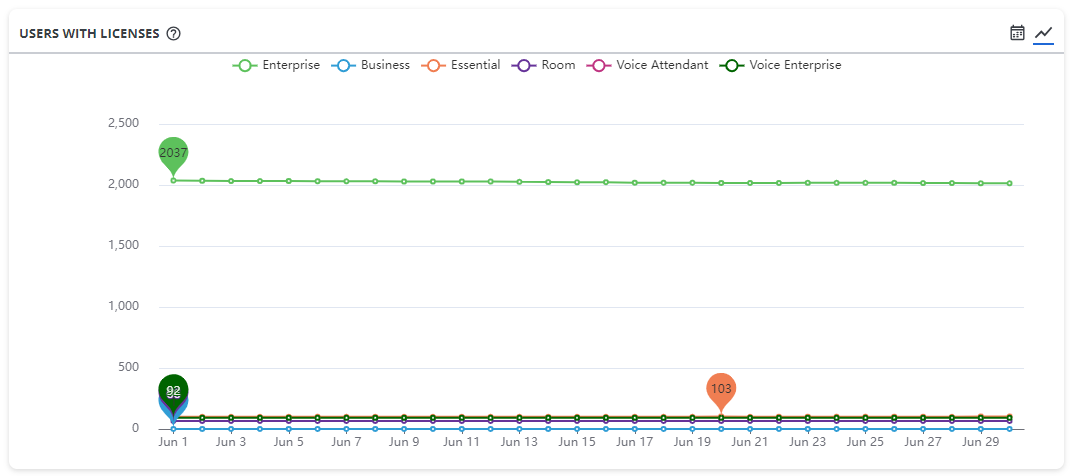Click the green legend circle for Enterprise
1071x476 pixels.
click(245, 66)
